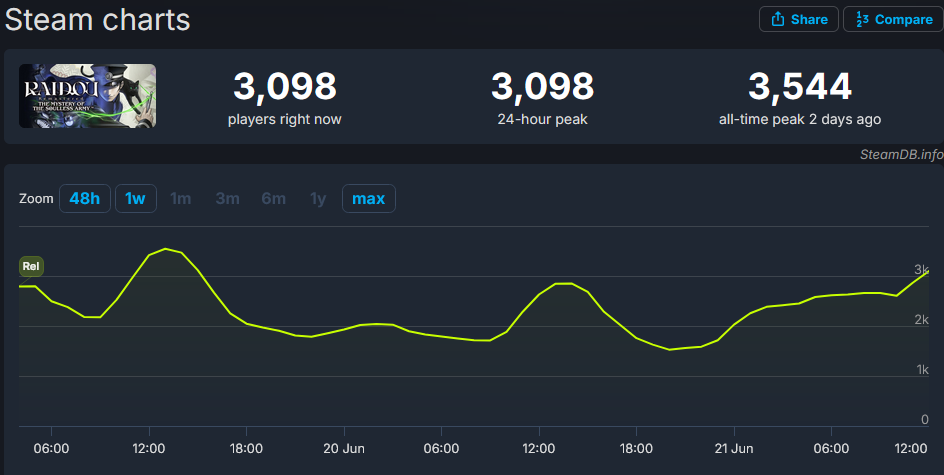Click the 3,544 all-time peak value

pos(800,86)
